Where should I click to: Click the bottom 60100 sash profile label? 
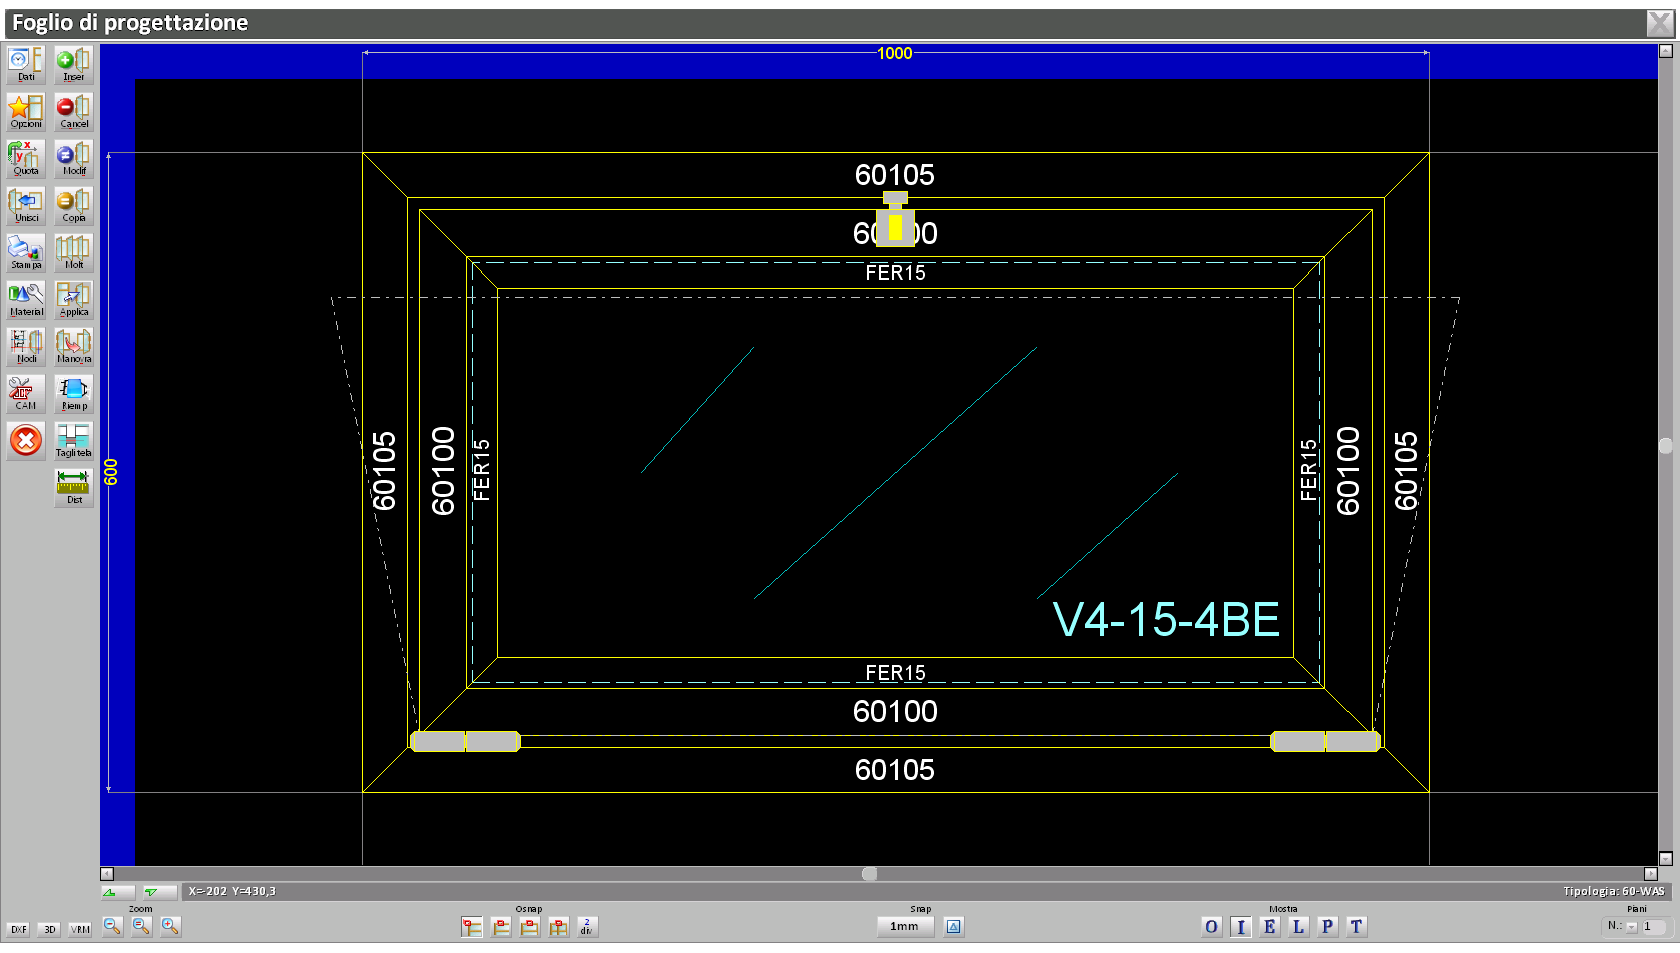pos(895,711)
